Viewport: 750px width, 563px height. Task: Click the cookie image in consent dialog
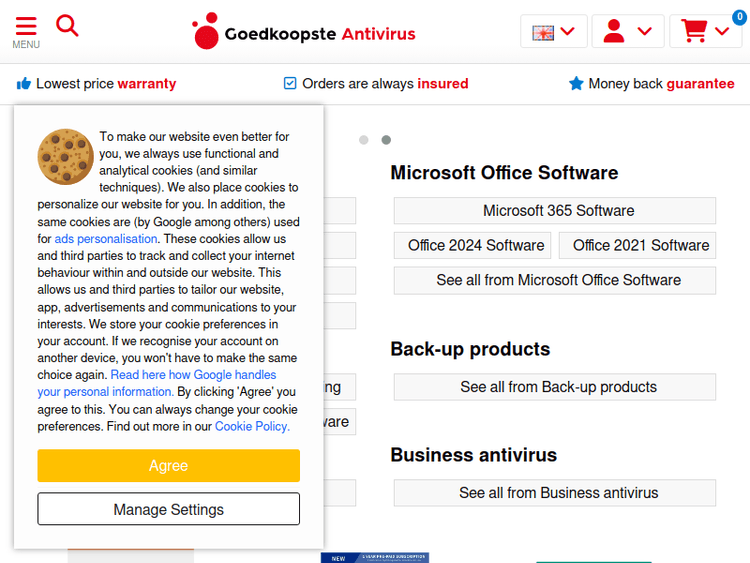(x=66, y=156)
